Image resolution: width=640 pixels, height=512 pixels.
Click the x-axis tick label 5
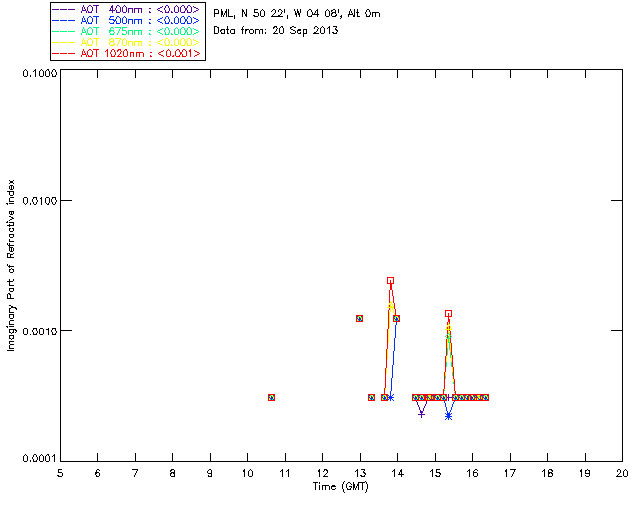pos(60,473)
